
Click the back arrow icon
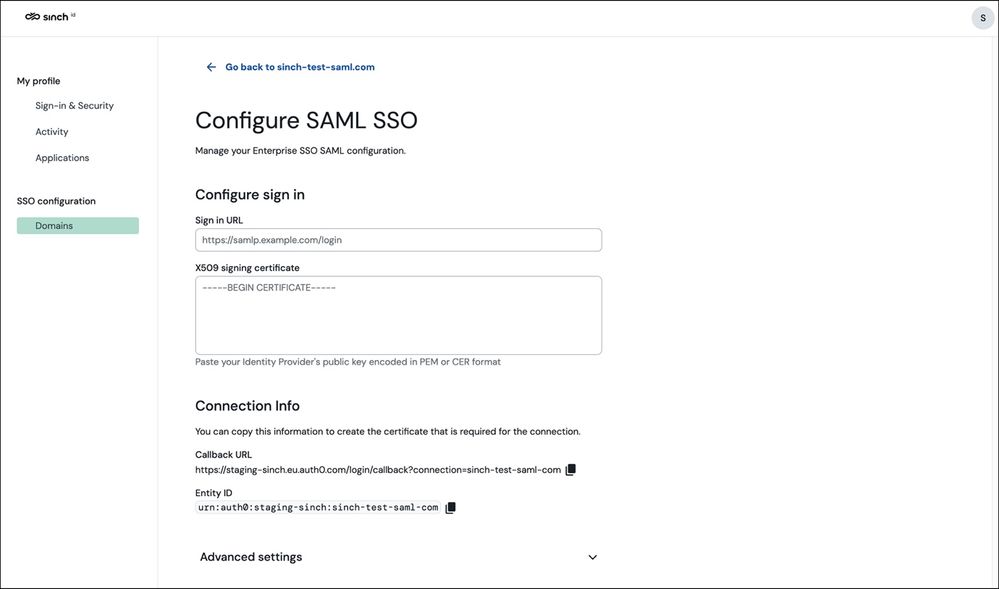click(211, 67)
